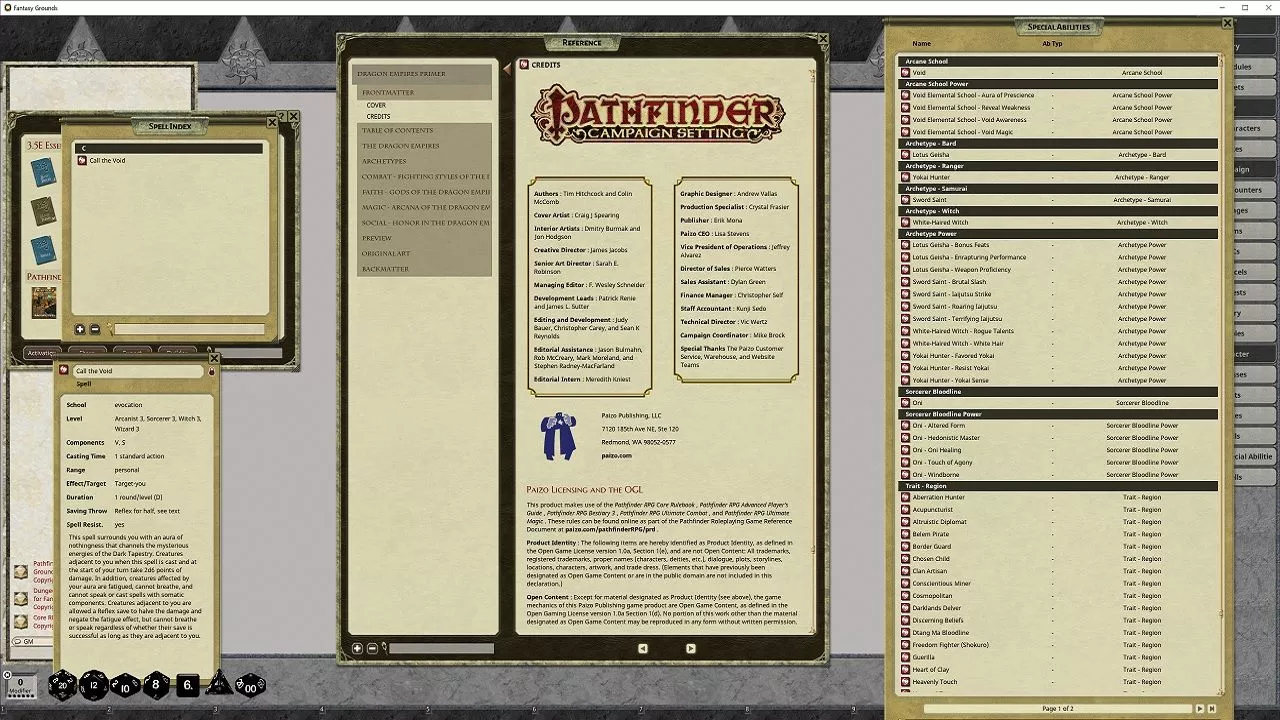The image size is (1280, 720).
Task: Expand Table of Contents in Reference index
Action: click(x=426, y=130)
